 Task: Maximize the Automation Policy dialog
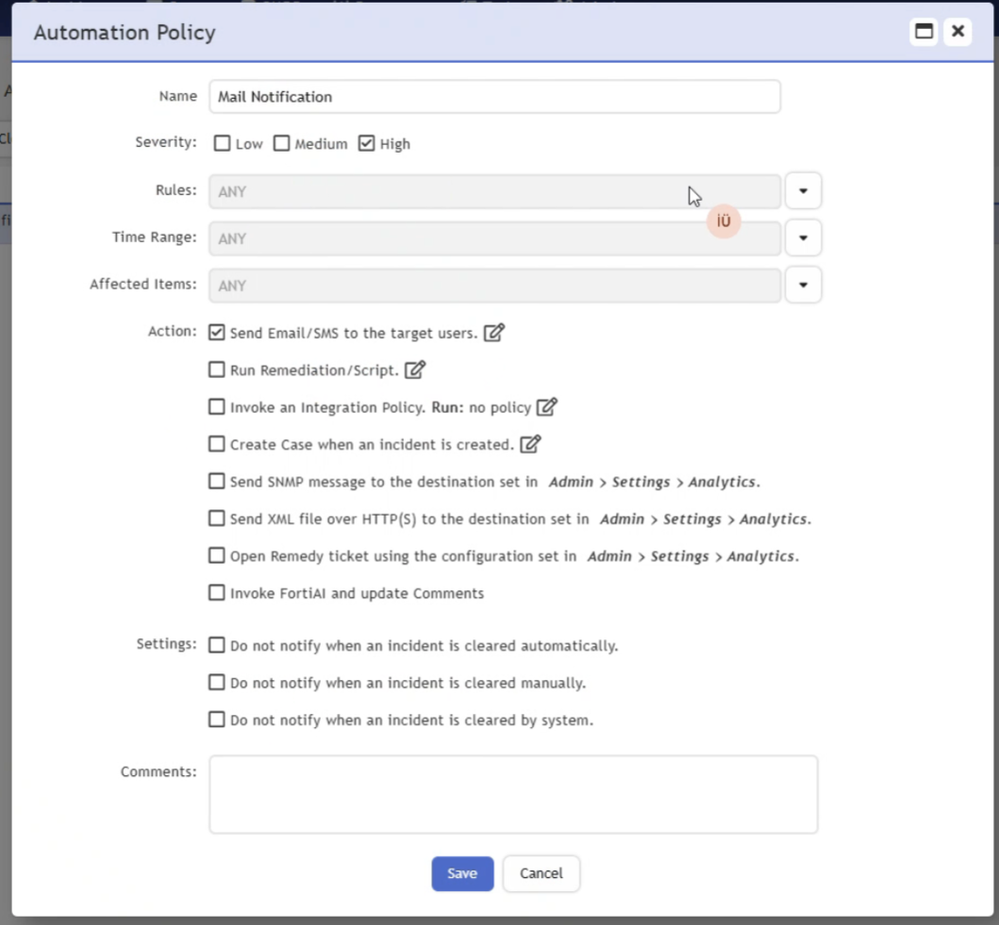(924, 32)
